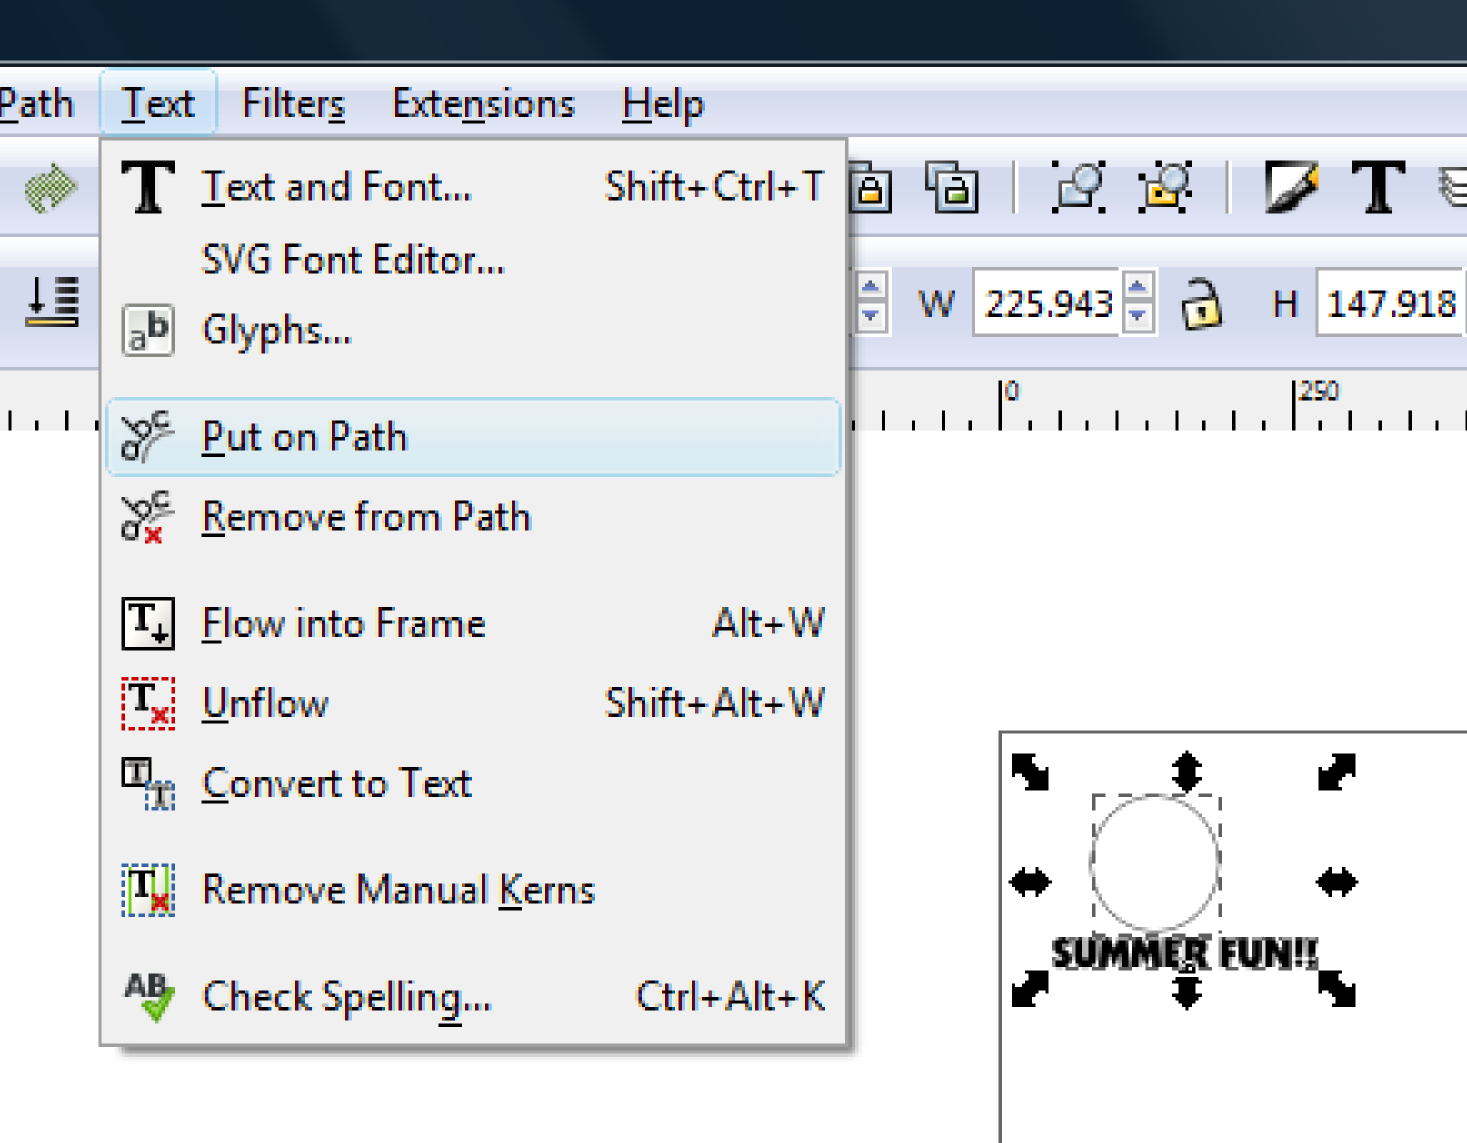Click the green checkered arrow toolbar icon
This screenshot has height=1143, width=1467.
coord(48,187)
